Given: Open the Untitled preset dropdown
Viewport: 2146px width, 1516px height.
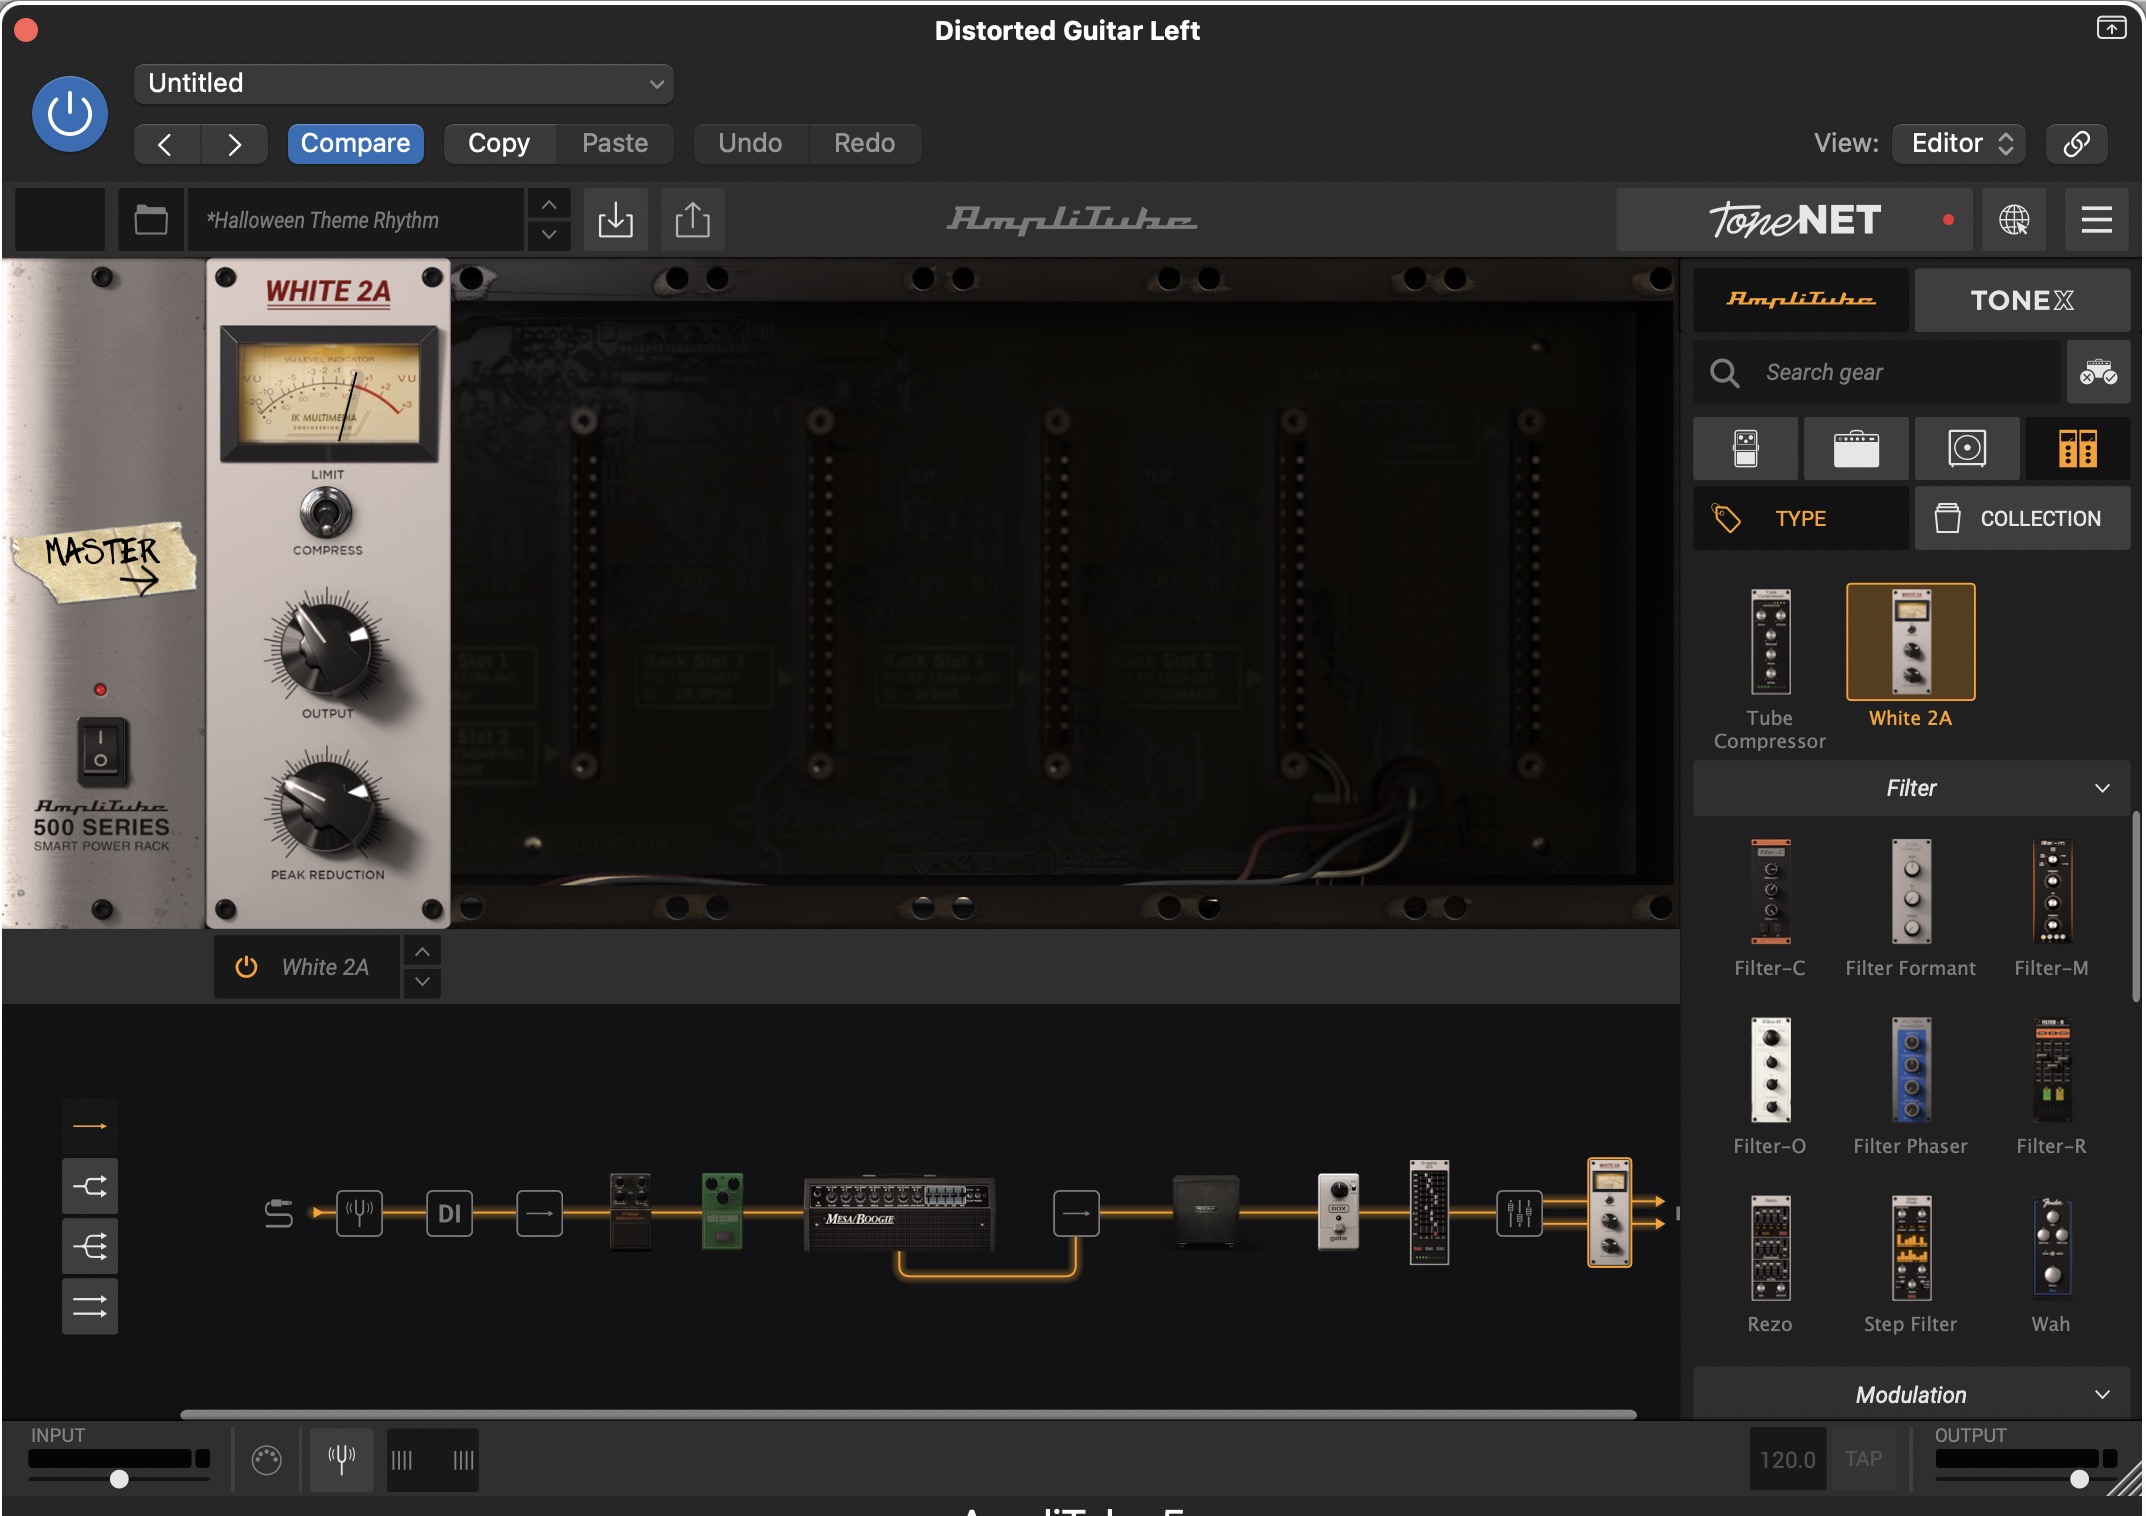Looking at the screenshot, I should [x=403, y=84].
